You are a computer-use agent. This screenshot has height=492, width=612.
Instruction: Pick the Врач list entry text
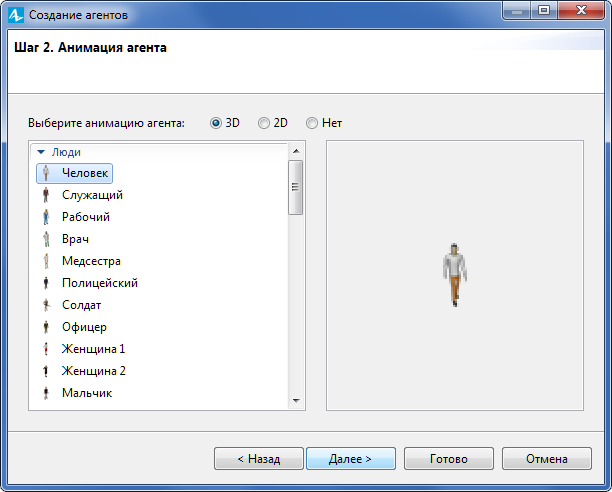[x=75, y=239]
